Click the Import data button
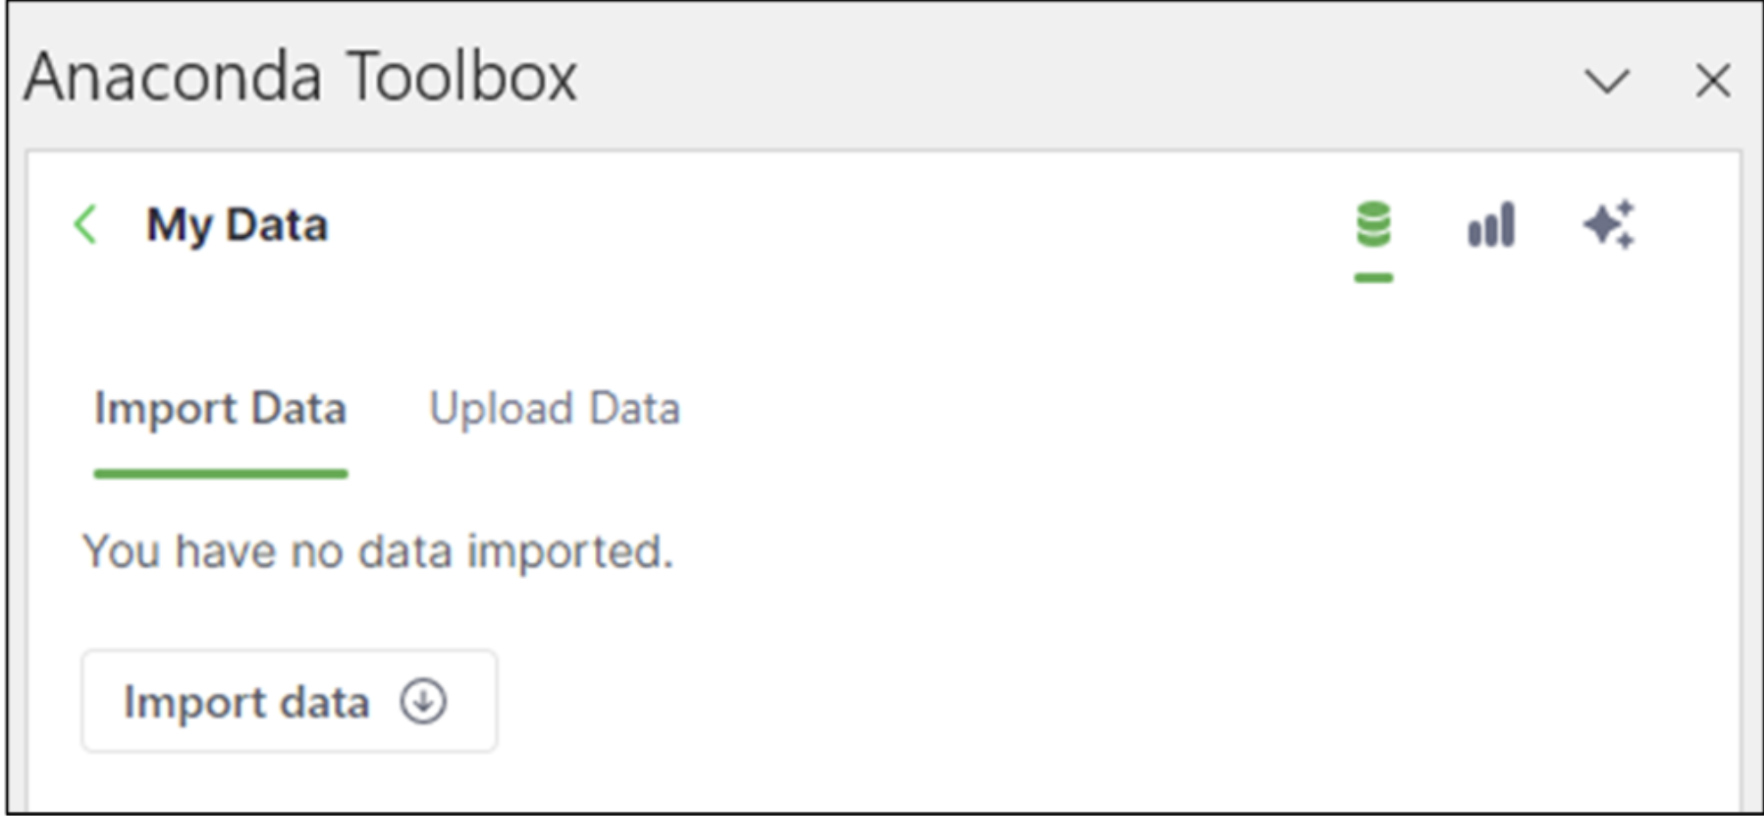The width and height of the screenshot is (1764, 816). (x=288, y=701)
